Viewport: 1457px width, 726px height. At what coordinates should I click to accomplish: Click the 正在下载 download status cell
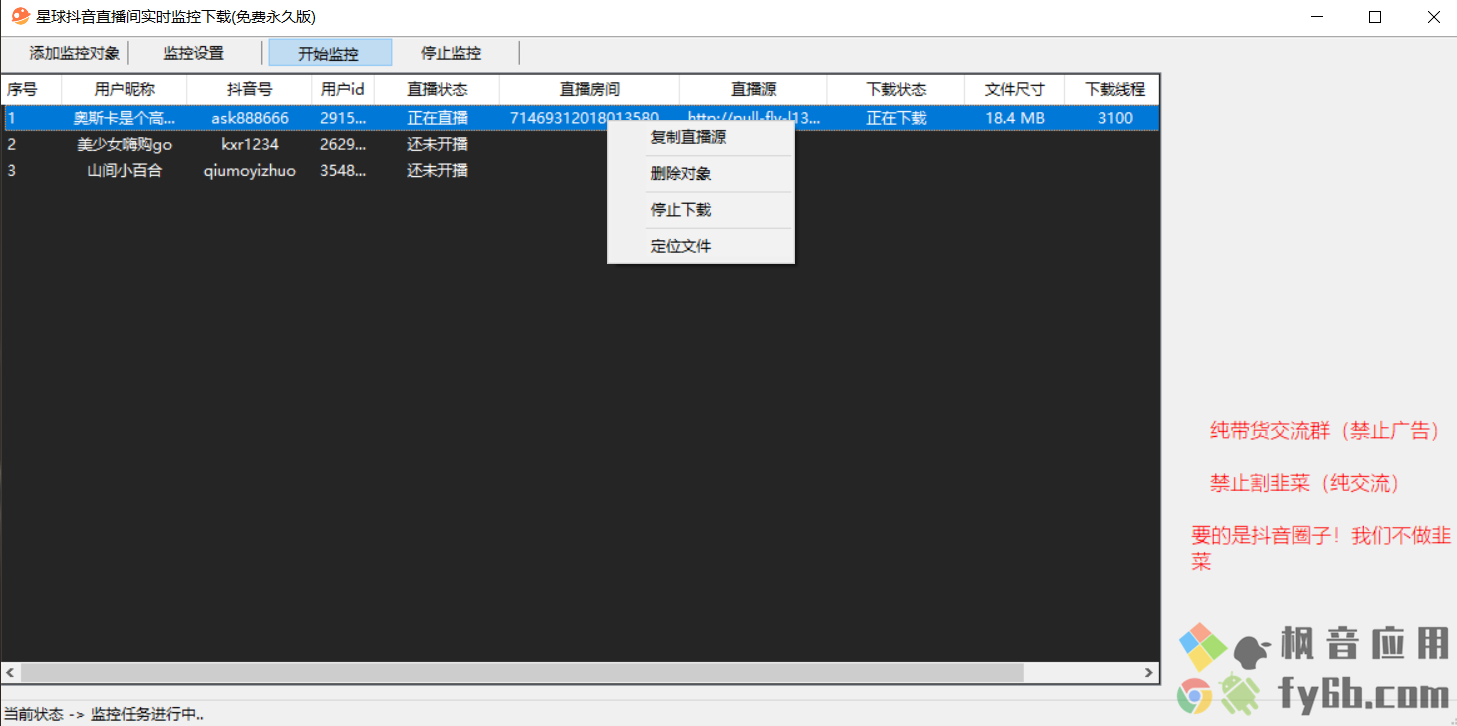(x=896, y=118)
